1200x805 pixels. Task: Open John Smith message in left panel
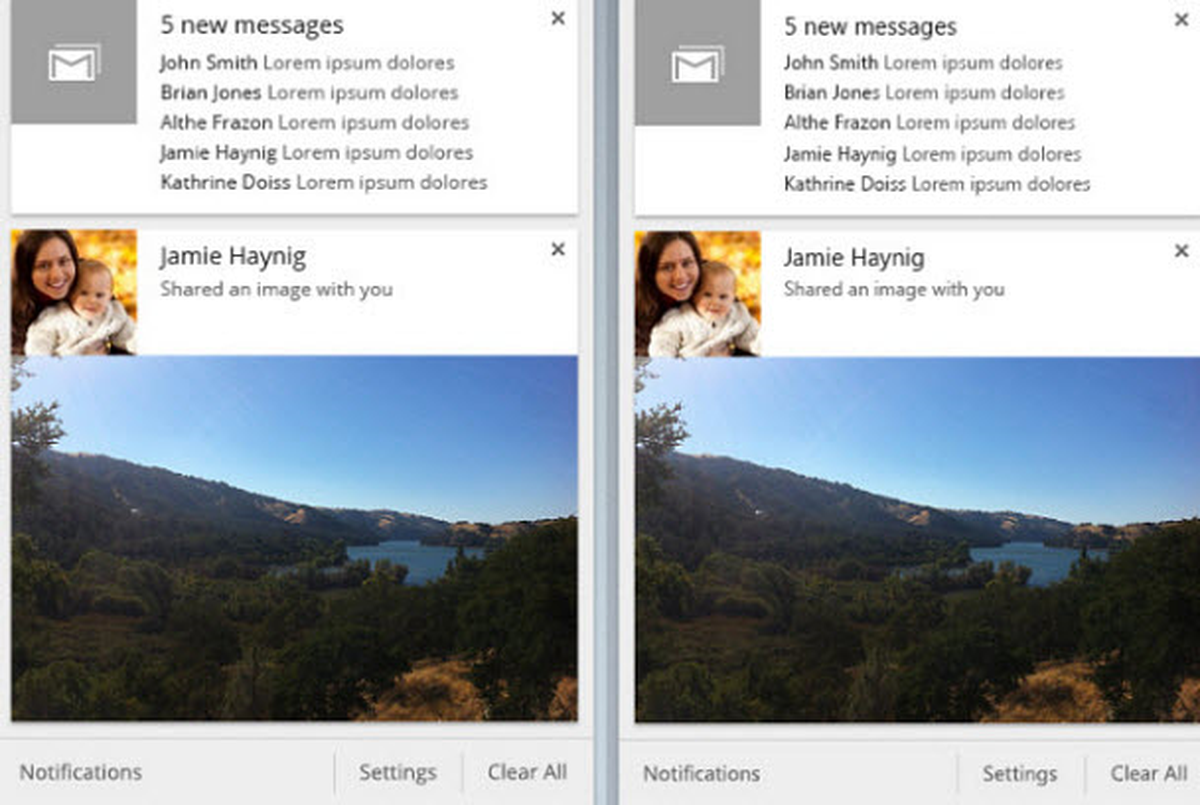307,63
